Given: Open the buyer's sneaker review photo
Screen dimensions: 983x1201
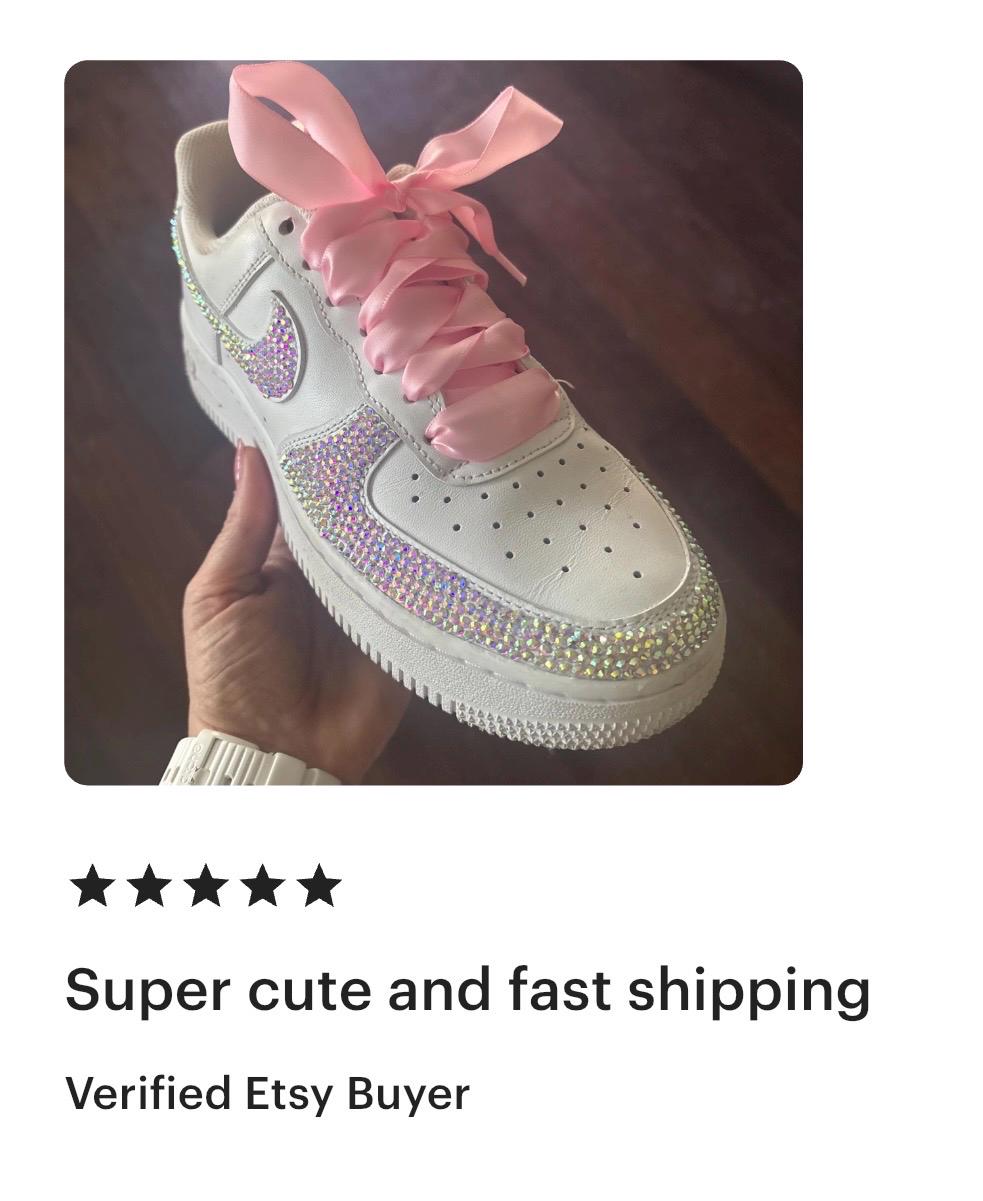Looking at the screenshot, I should pyautogui.click(x=433, y=423).
